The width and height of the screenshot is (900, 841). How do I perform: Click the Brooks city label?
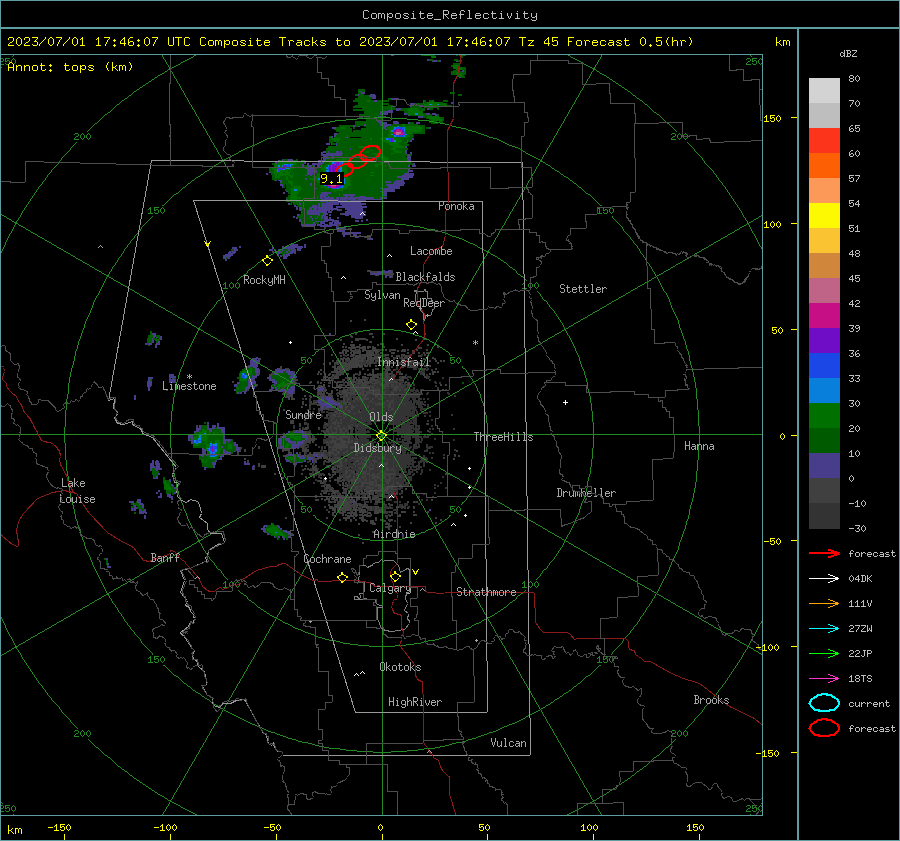[x=711, y=700]
